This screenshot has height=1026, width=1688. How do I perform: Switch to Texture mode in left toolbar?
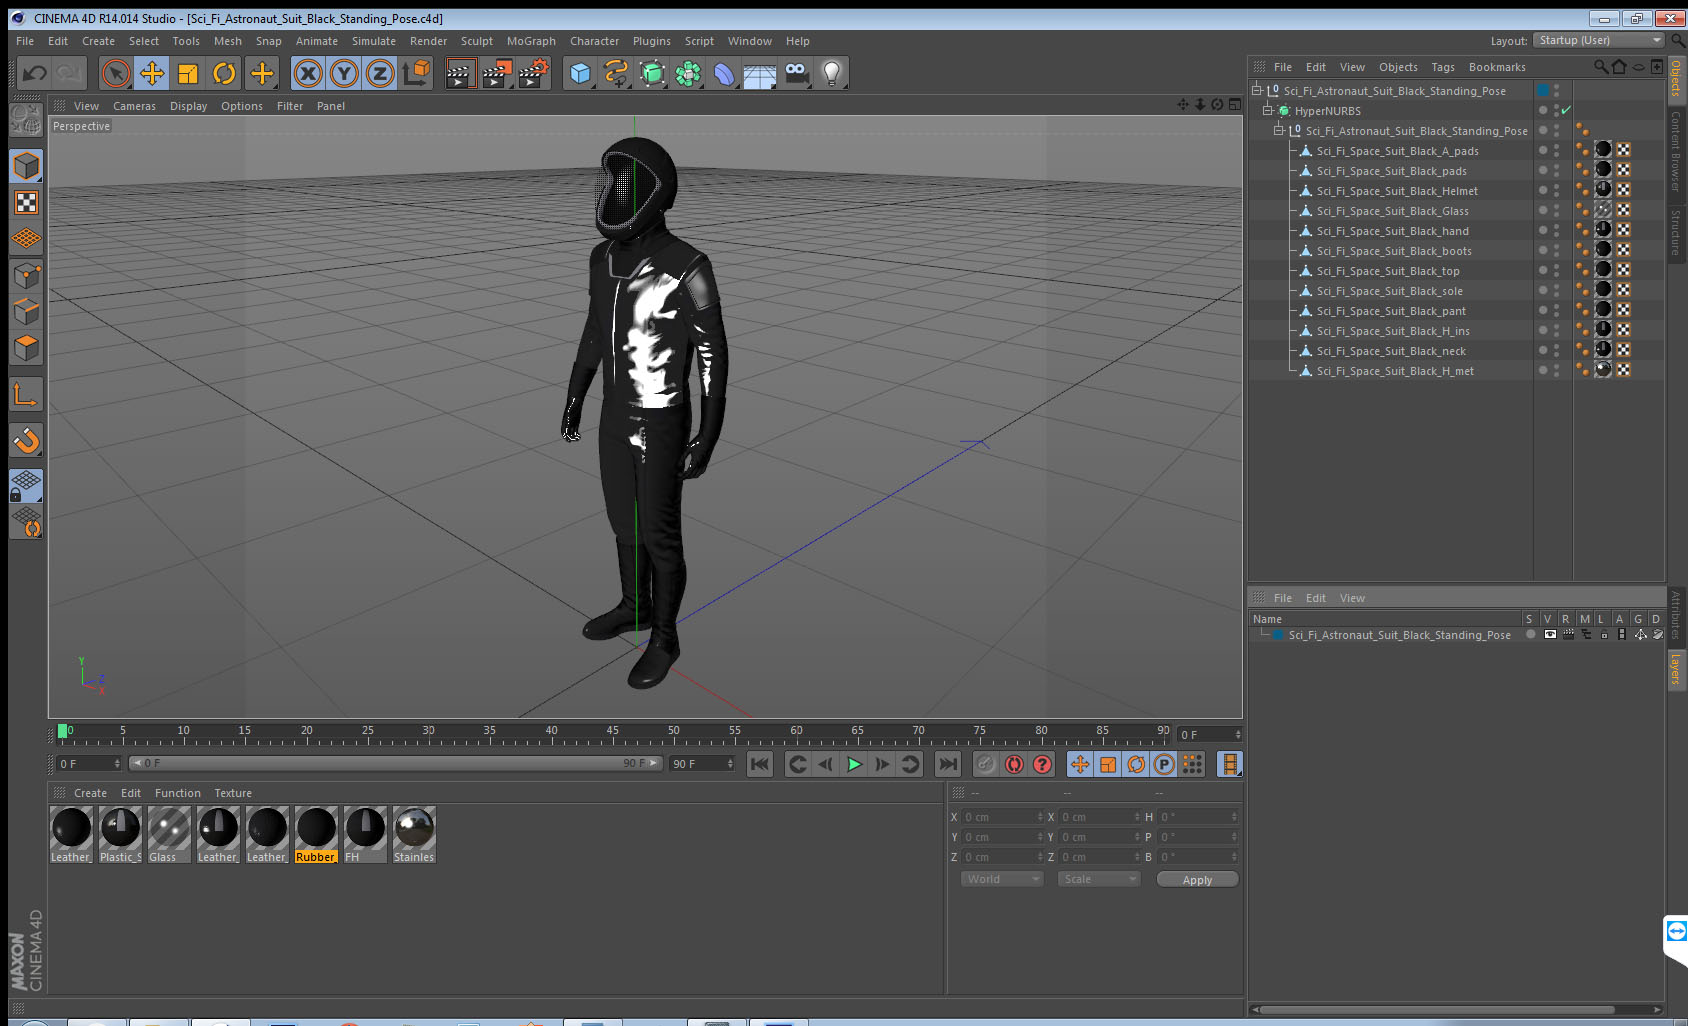[x=26, y=202]
